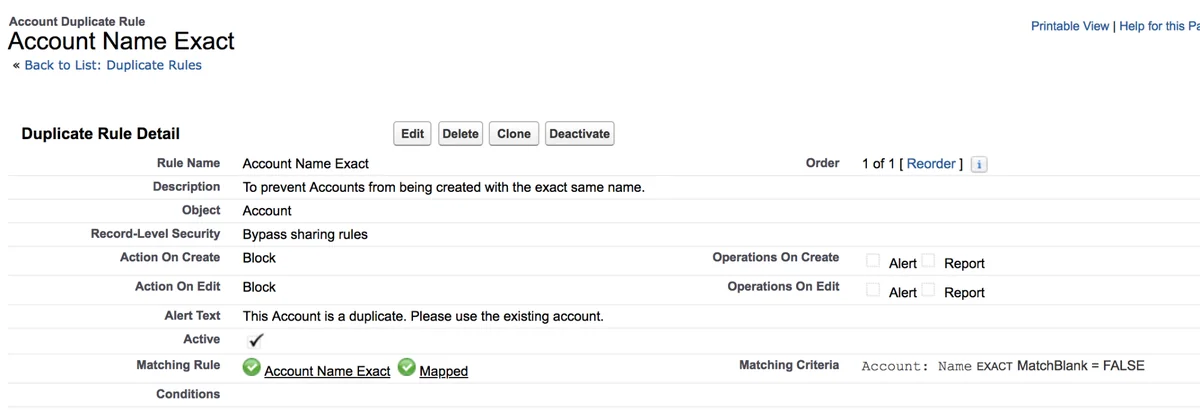Click the Edit button
The height and width of the screenshot is (410, 1200).
(x=413, y=134)
